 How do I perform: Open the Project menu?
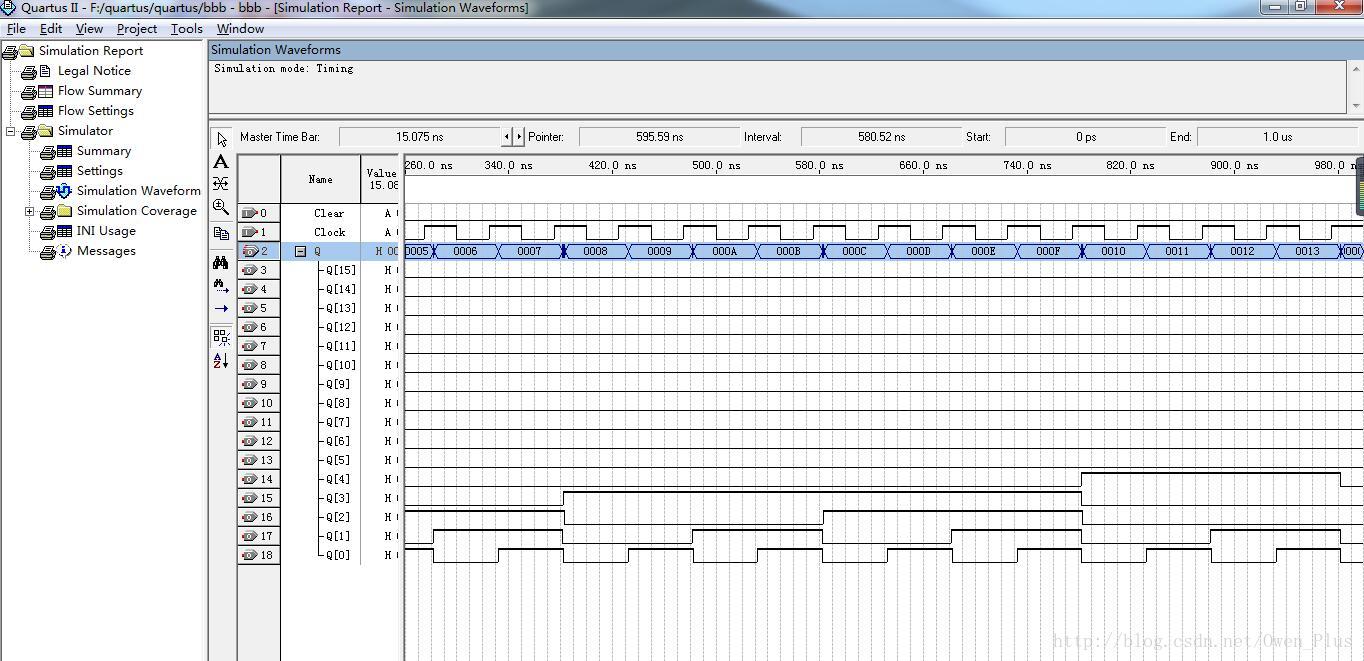tap(137, 29)
